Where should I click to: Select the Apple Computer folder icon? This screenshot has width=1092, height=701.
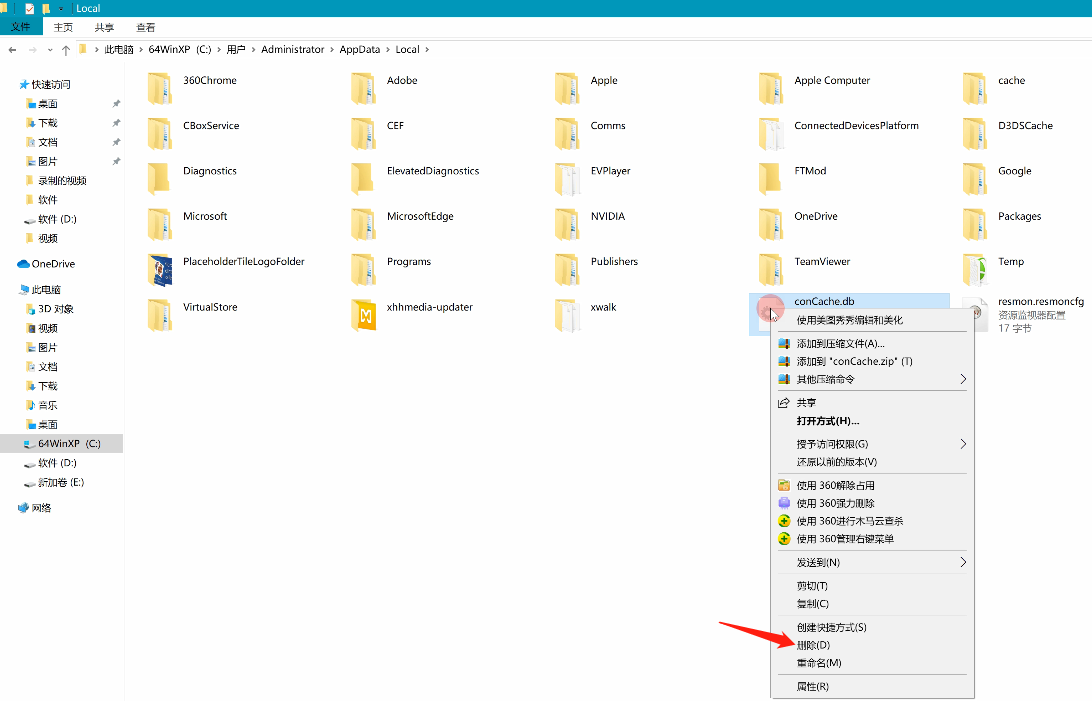click(x=771, y=88)
